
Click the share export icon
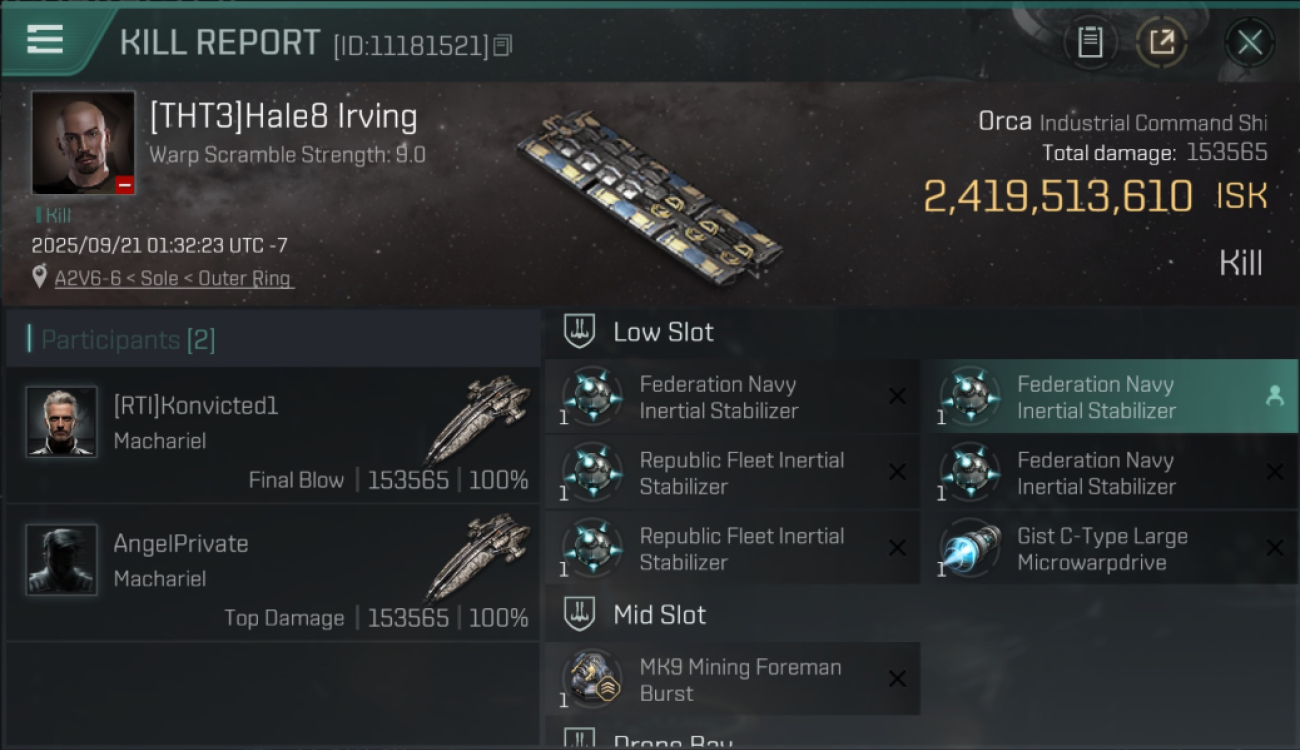[1161, 43]
